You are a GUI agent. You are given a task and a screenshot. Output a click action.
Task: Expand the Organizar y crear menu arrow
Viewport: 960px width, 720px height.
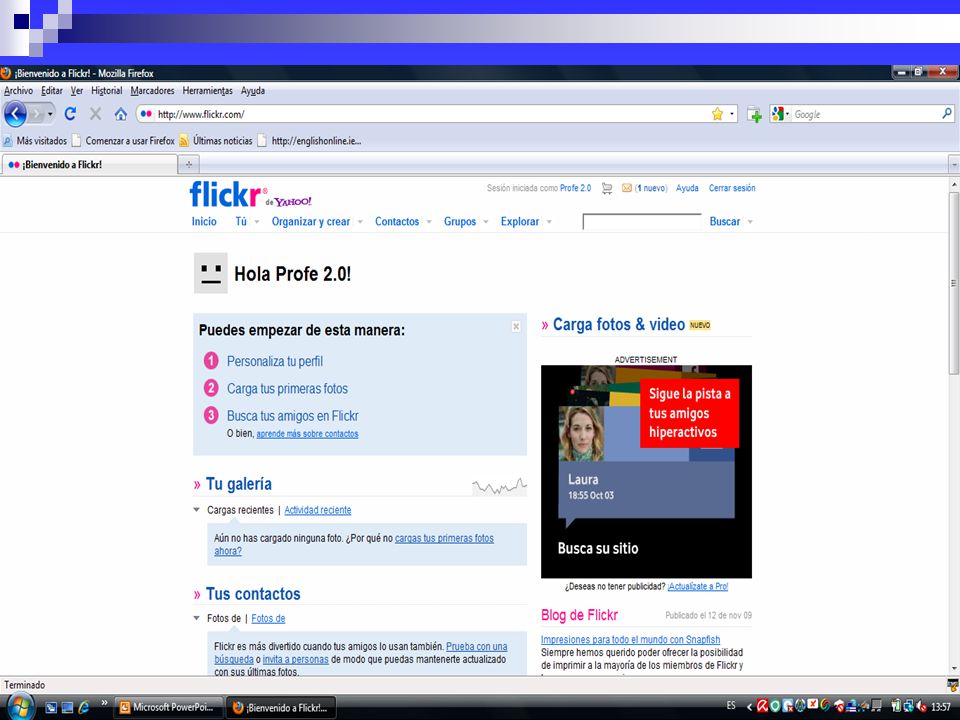[x=360, y=222]
